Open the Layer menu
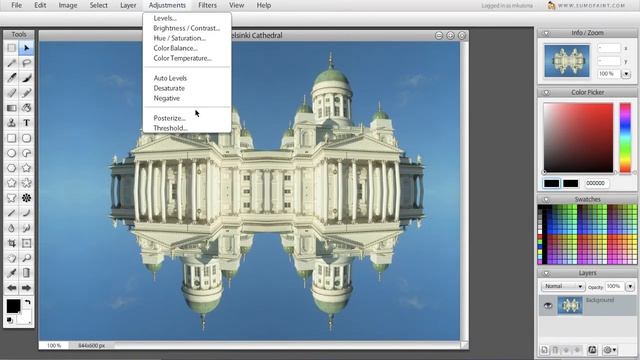 [x=128, y=5]
